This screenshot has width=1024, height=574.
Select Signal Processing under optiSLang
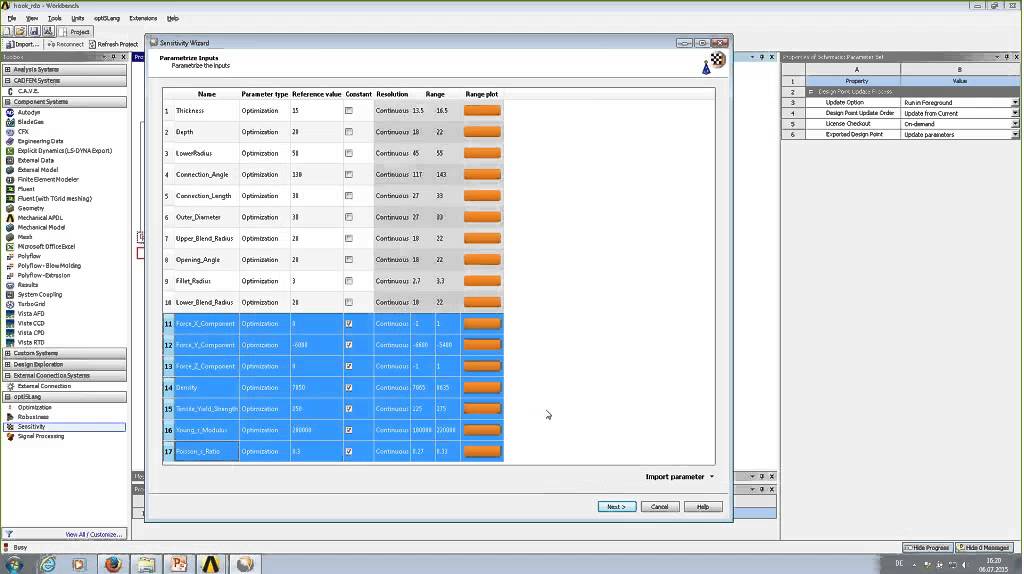coord(40,436)
